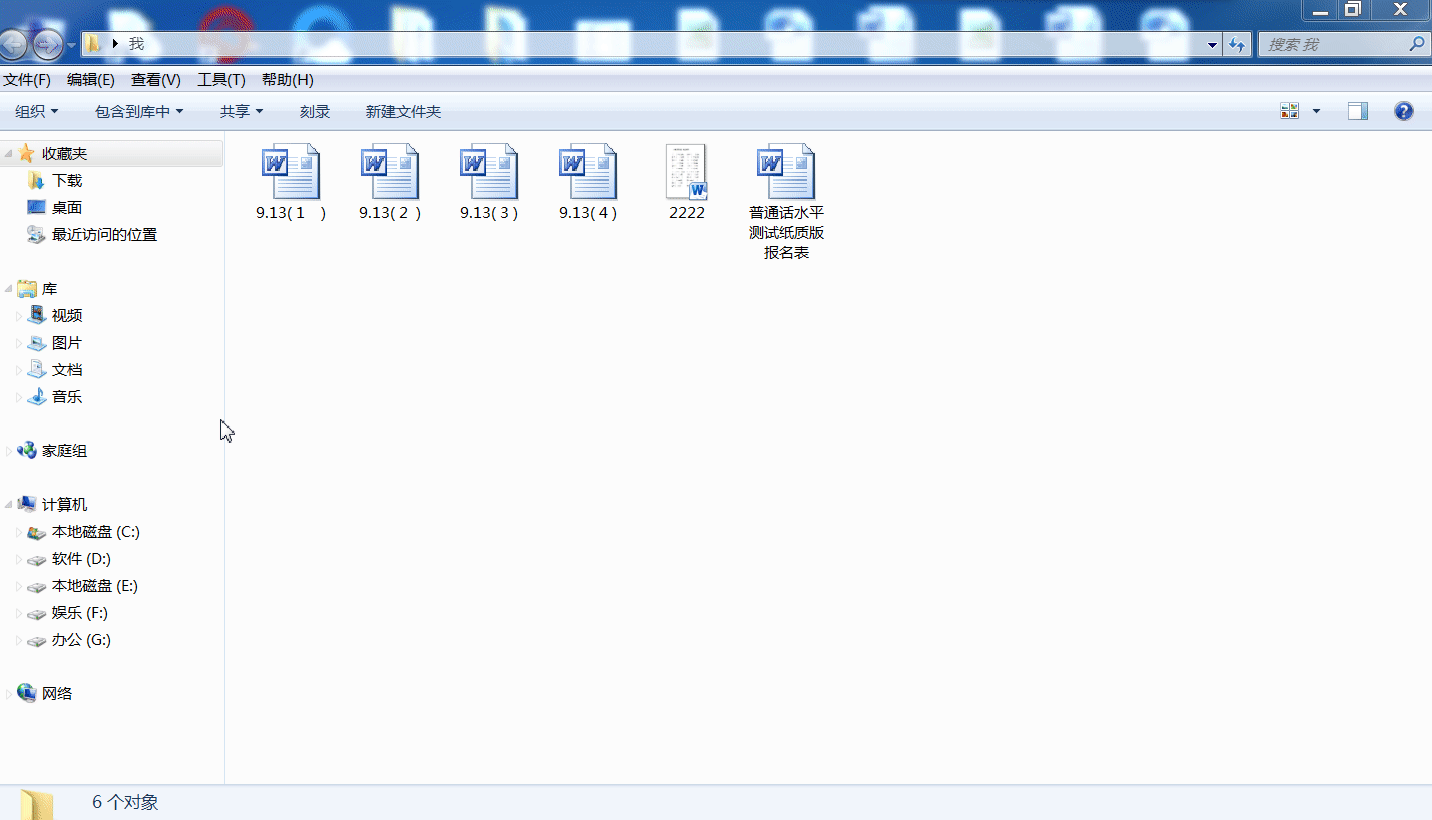Screen dimensions: 1432x820
Task: Click the back navigation arrow
Action: 13,44
